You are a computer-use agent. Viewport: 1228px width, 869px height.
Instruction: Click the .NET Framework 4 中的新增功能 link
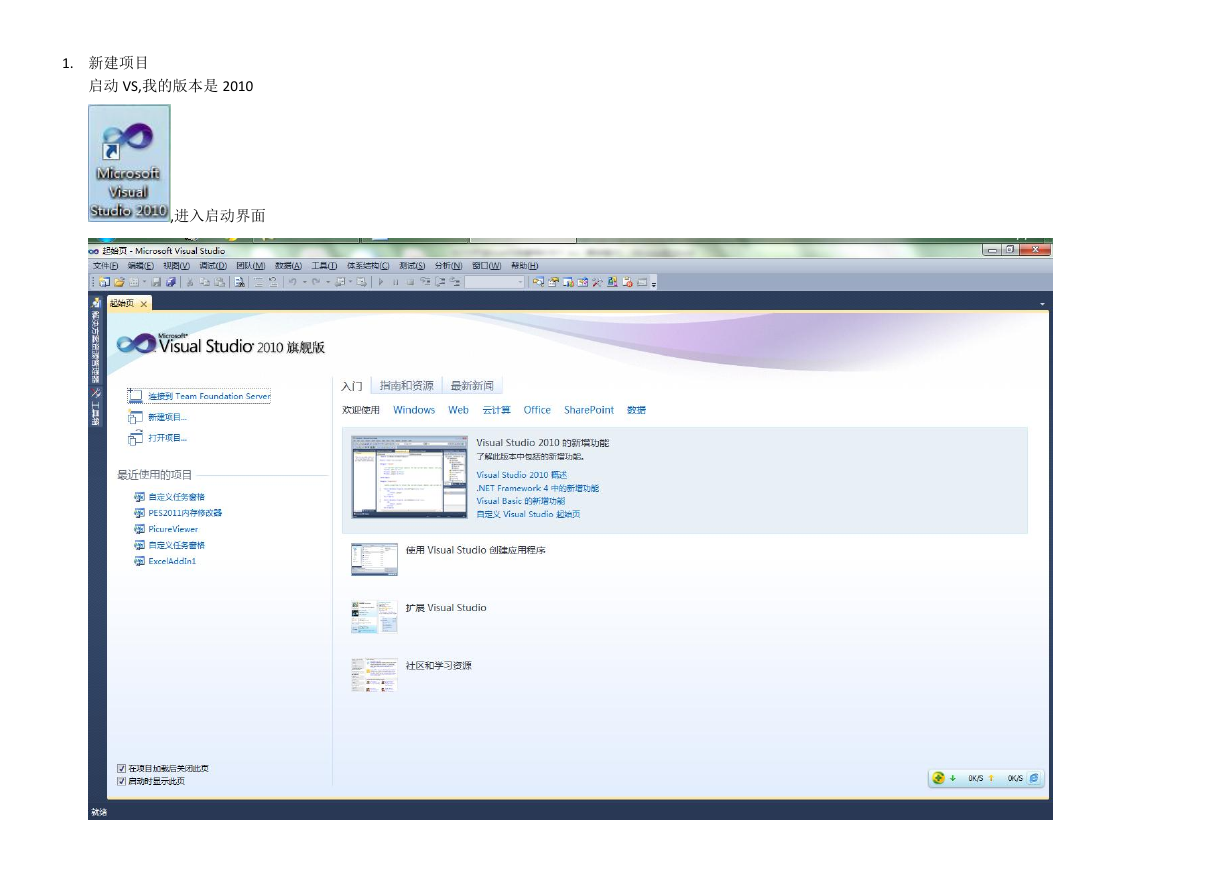[x=538, y=488]
